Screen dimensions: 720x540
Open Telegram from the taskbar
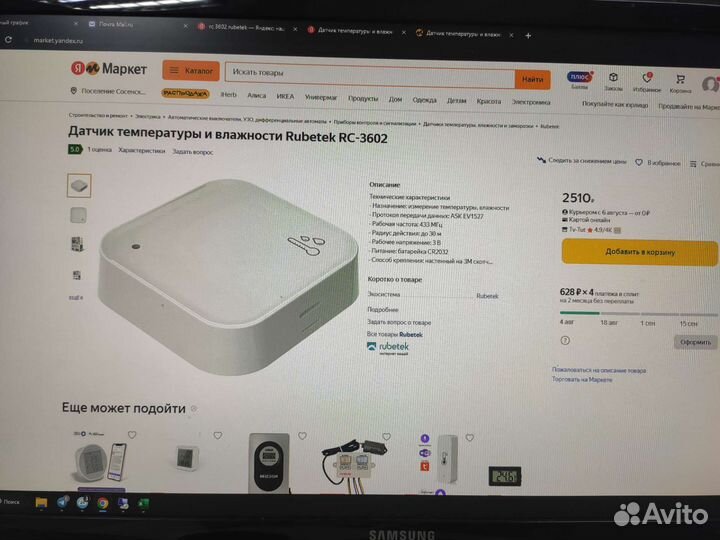pos(62,502)
